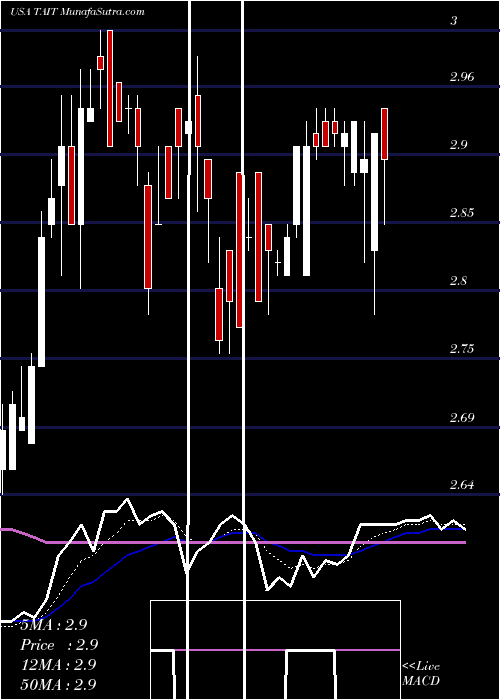Click the 2.8 price axis label
The image size is (500, 700).
click(x=458, y=281)
